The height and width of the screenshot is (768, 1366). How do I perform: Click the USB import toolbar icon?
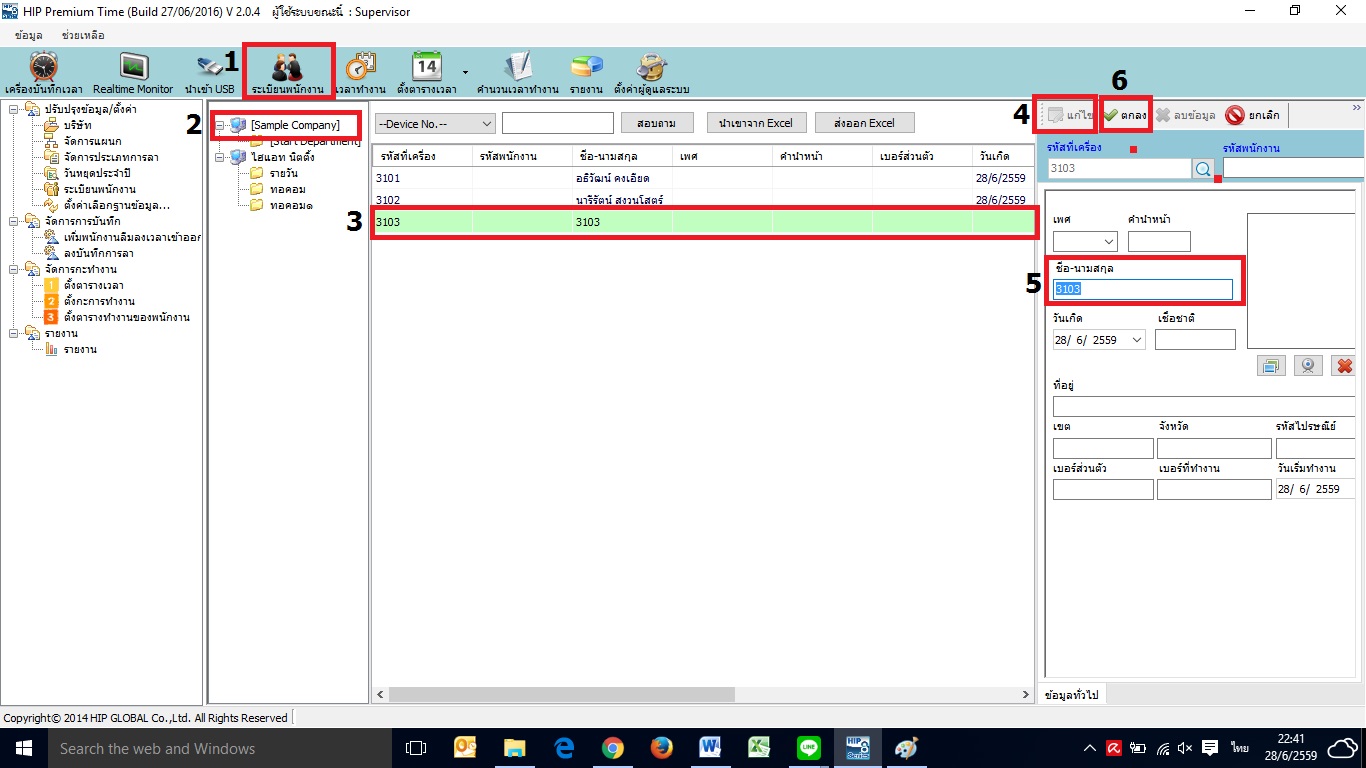point(209,74)
